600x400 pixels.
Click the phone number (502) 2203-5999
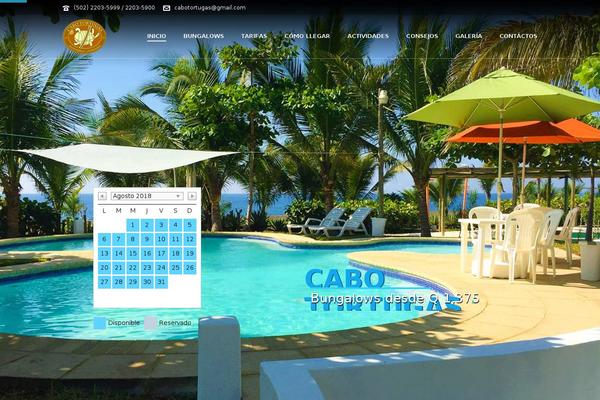(x=96, y=8)
